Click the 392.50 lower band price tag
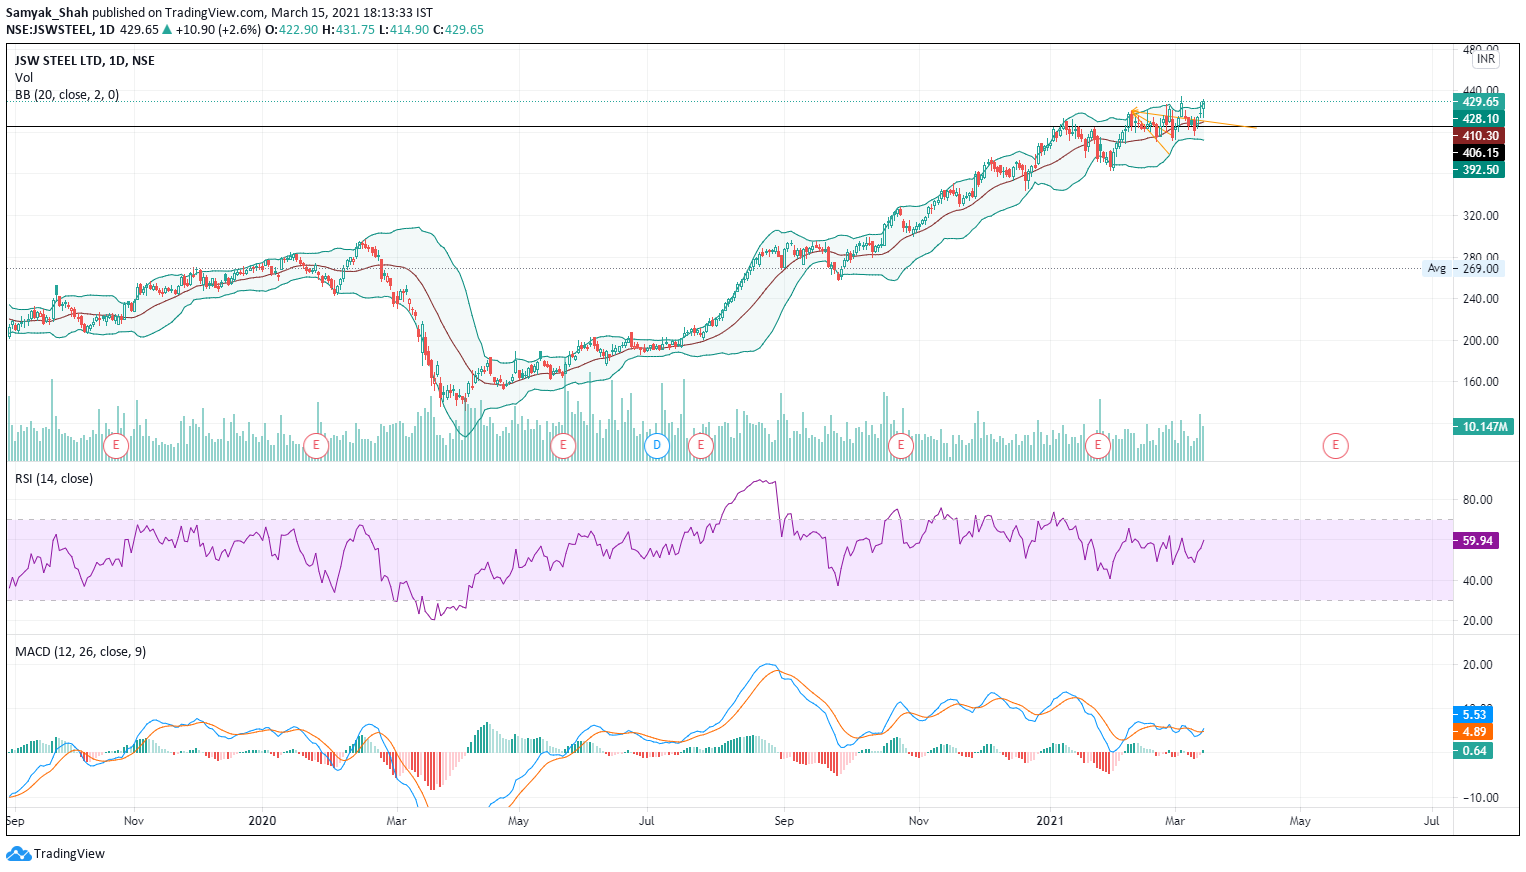Viewport: 1526px width, 872px height. coord(1479,170)
